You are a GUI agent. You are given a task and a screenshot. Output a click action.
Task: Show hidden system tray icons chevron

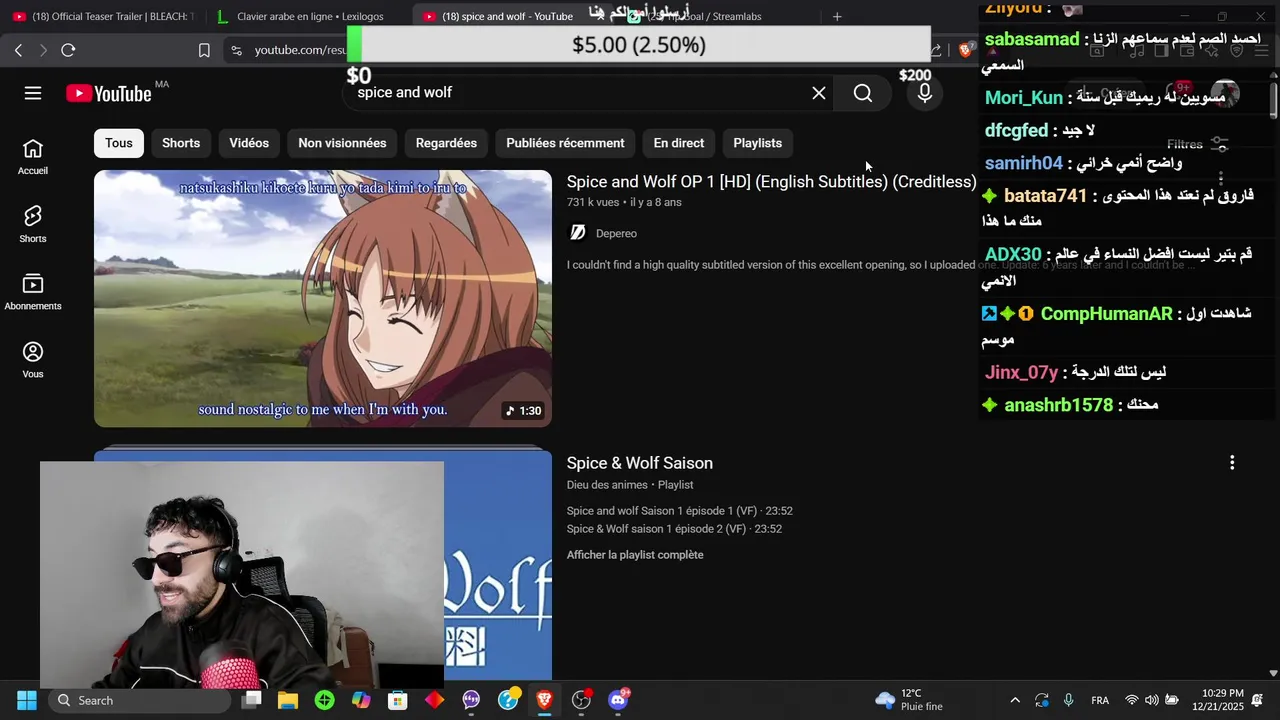1015,700
